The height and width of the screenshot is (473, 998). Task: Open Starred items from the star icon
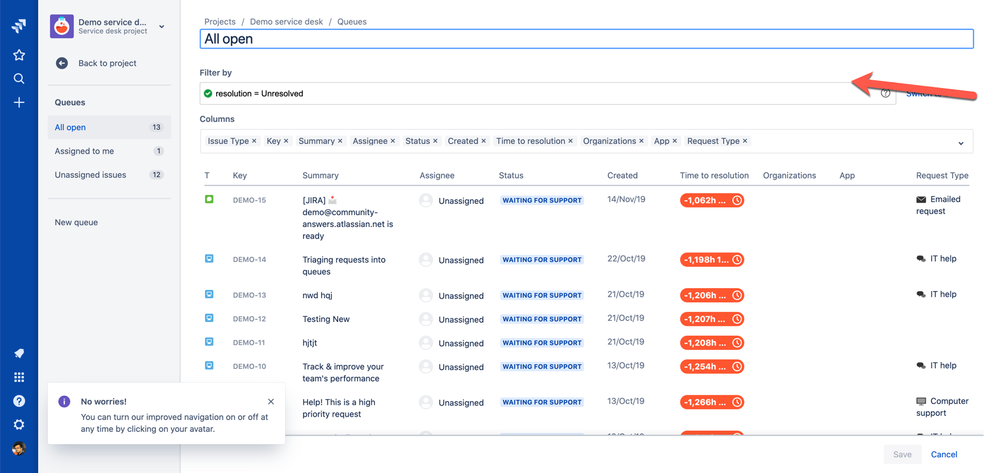click(19, 55)
